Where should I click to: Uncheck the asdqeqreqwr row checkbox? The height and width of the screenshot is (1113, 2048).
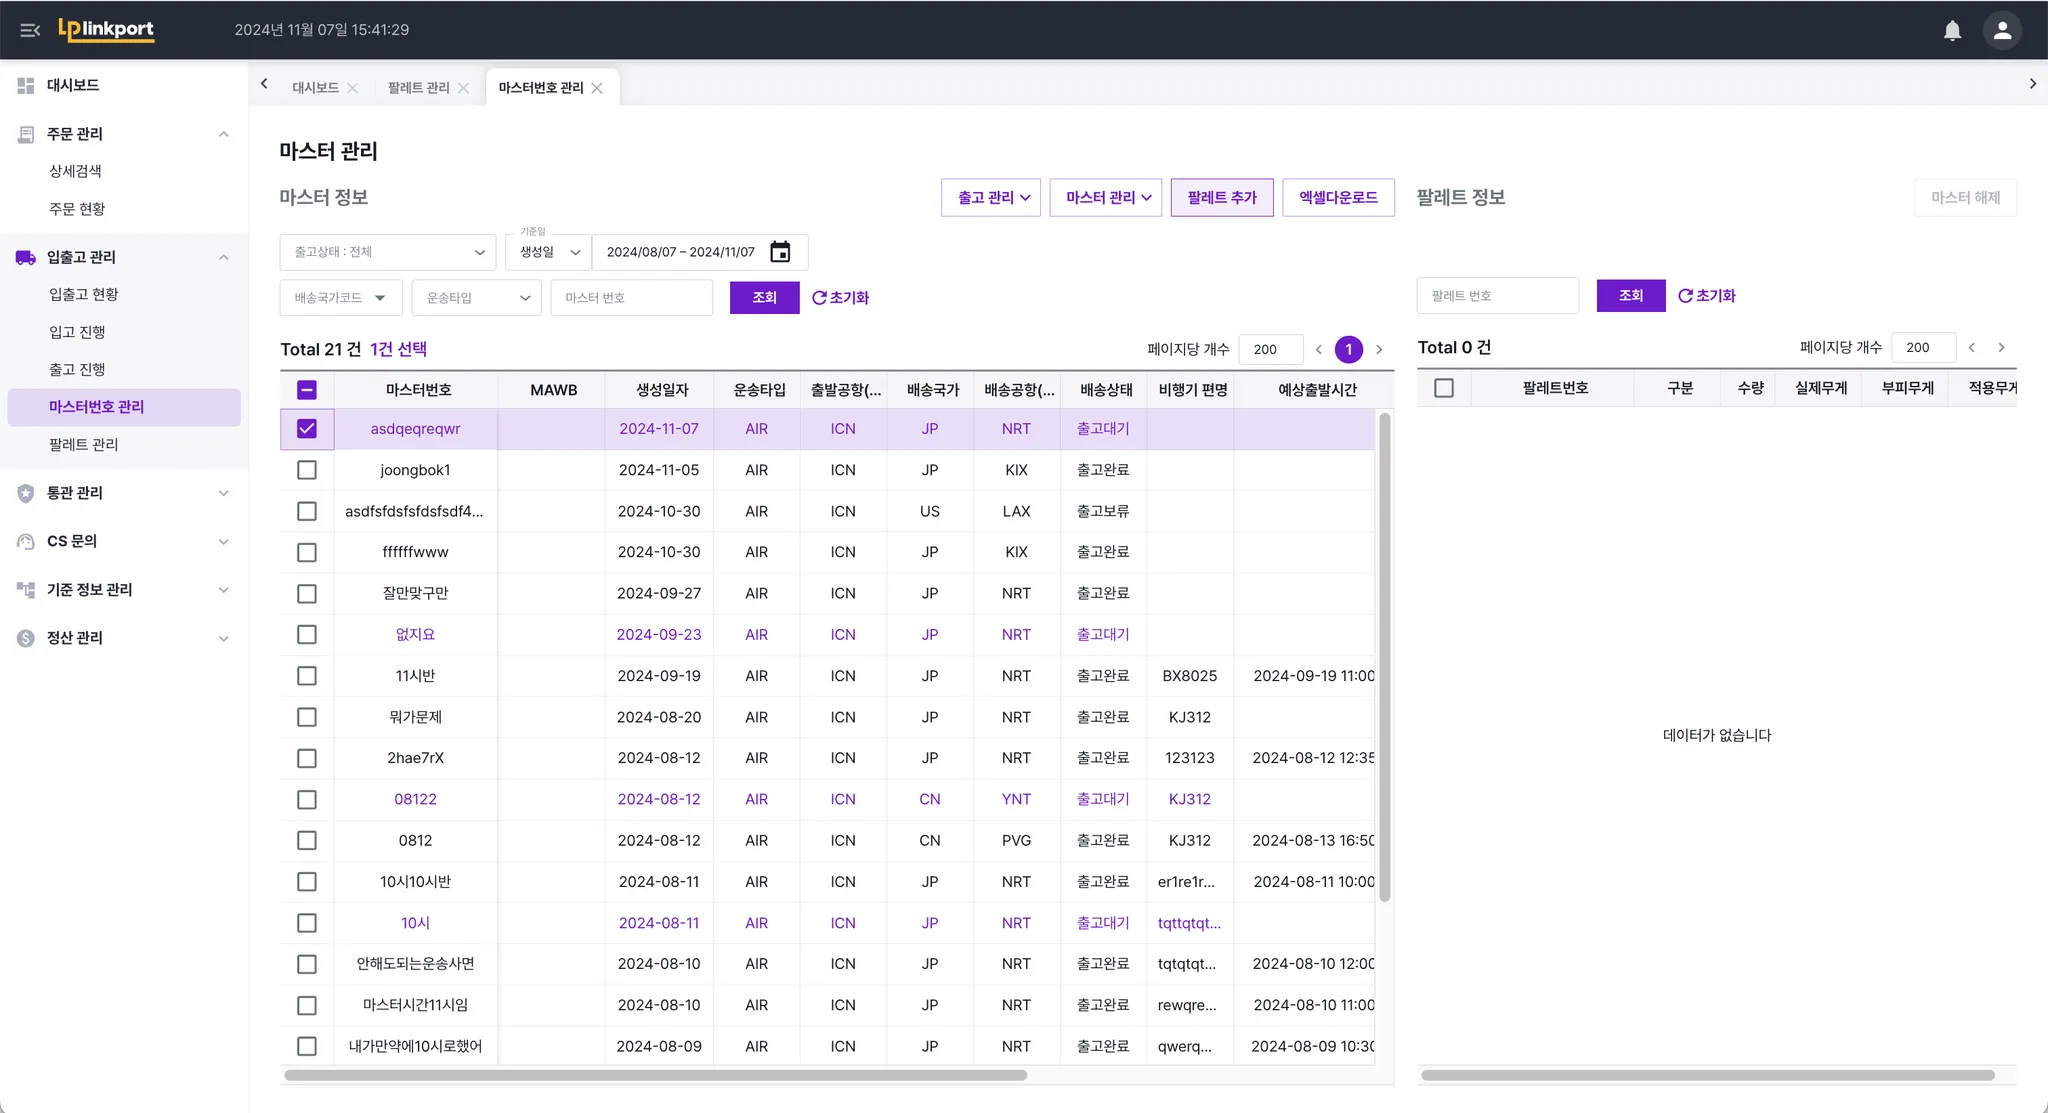click(x=307, y=429)
